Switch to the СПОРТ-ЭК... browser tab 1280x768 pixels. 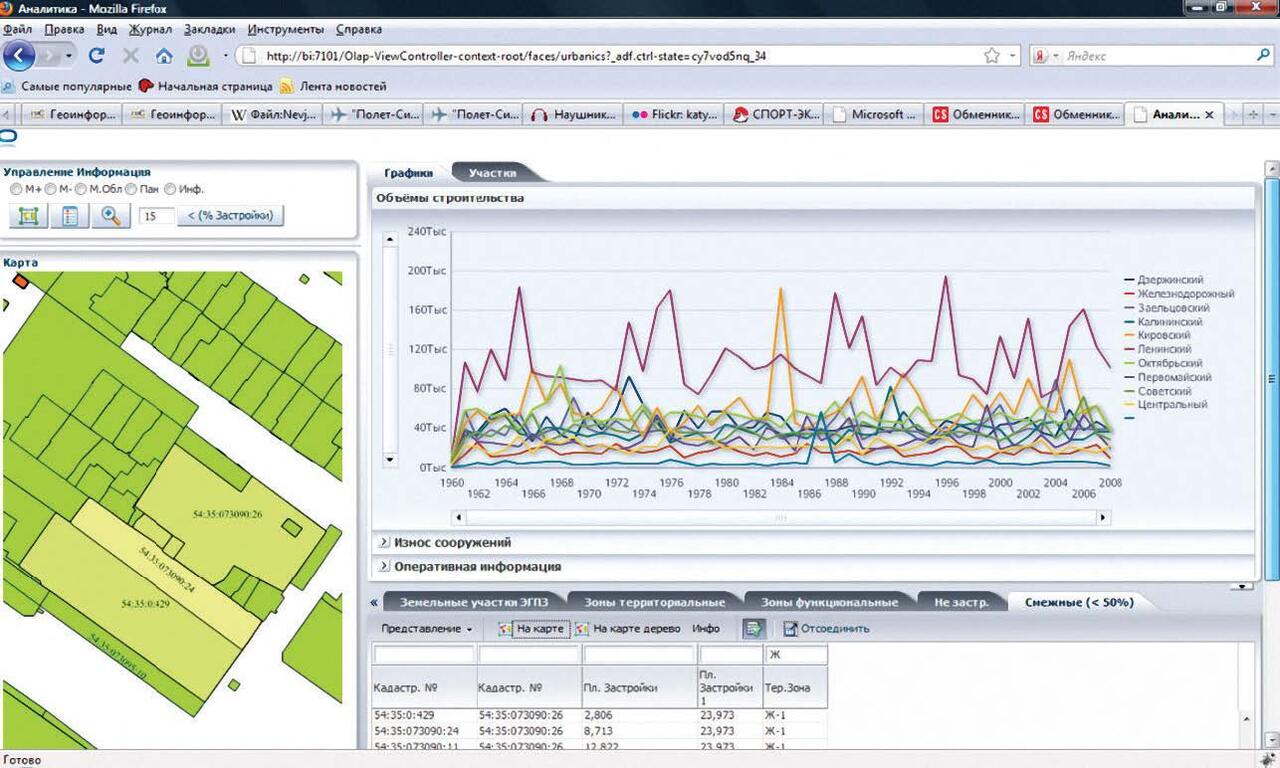click(x=776, y=115)
